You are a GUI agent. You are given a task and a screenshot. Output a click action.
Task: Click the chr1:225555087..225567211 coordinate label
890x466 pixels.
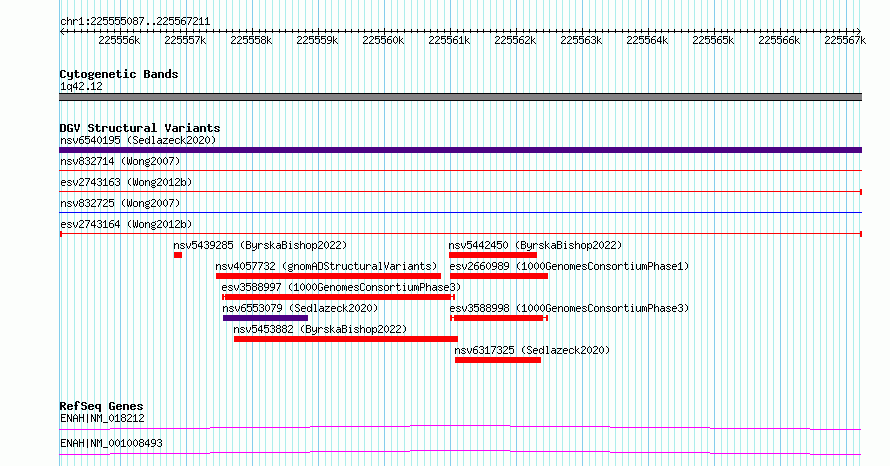(135, 22)
